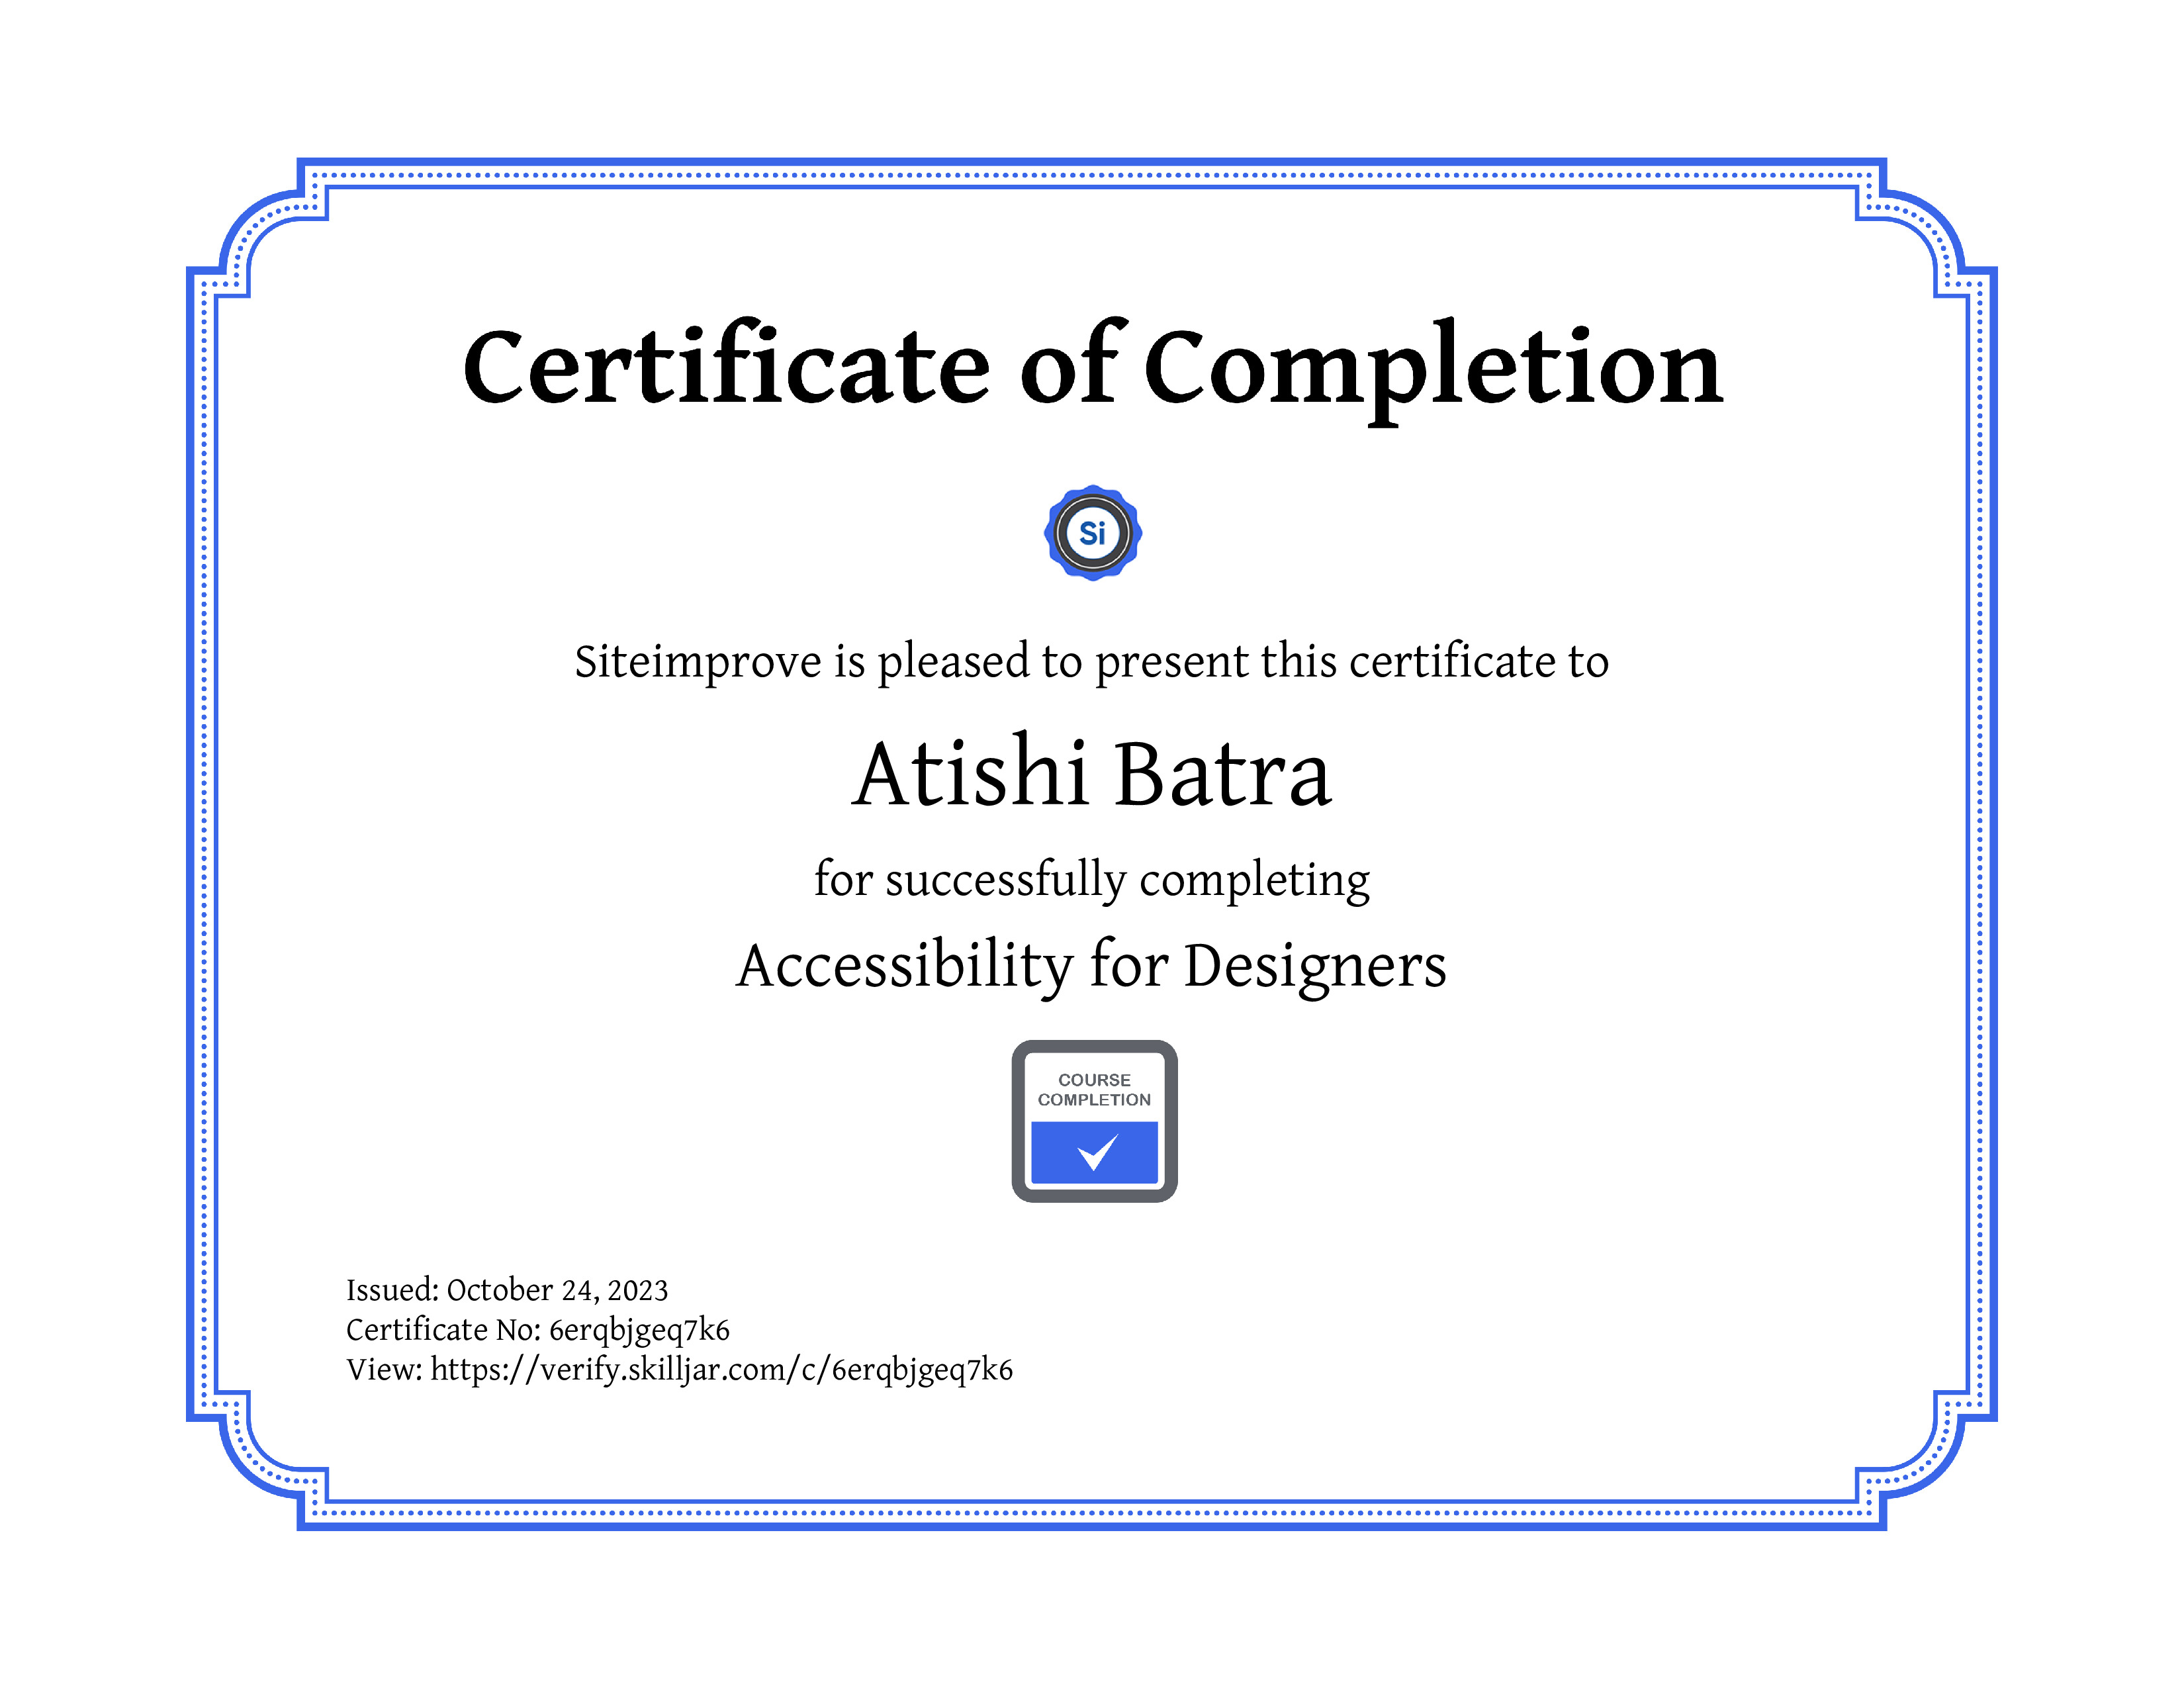This screenshot has width=2184, height=1688.
Task: Click the Issued October 24, 2023 line
Action: click(507, 1290)
